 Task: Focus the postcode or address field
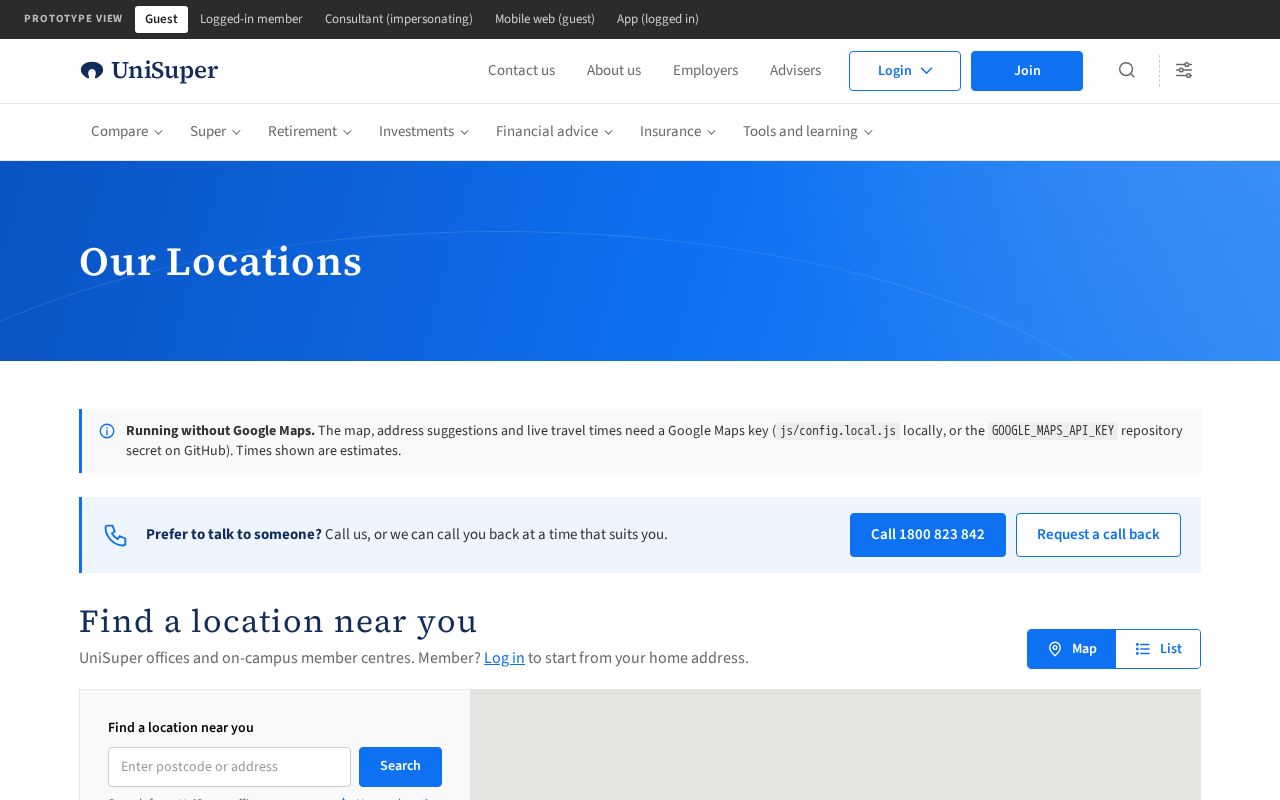click(x=229, y=767)
